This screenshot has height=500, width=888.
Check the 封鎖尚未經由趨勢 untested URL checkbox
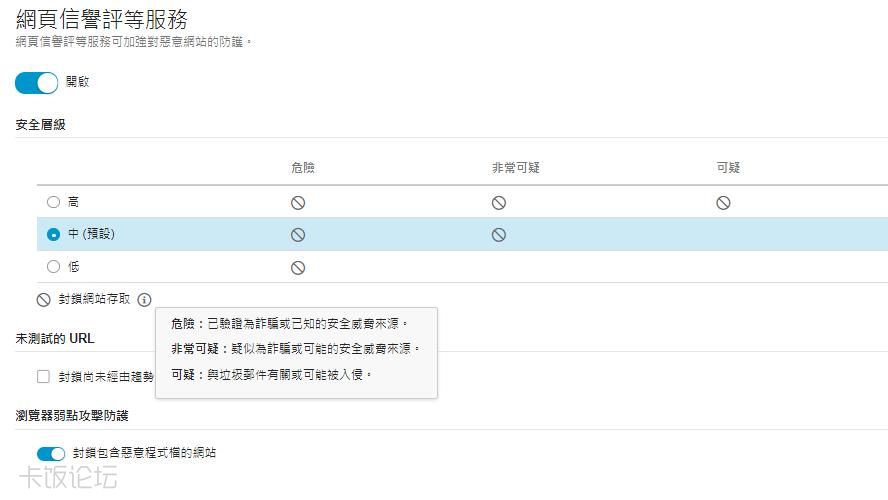pyautogui.click(x=44, y=377)
